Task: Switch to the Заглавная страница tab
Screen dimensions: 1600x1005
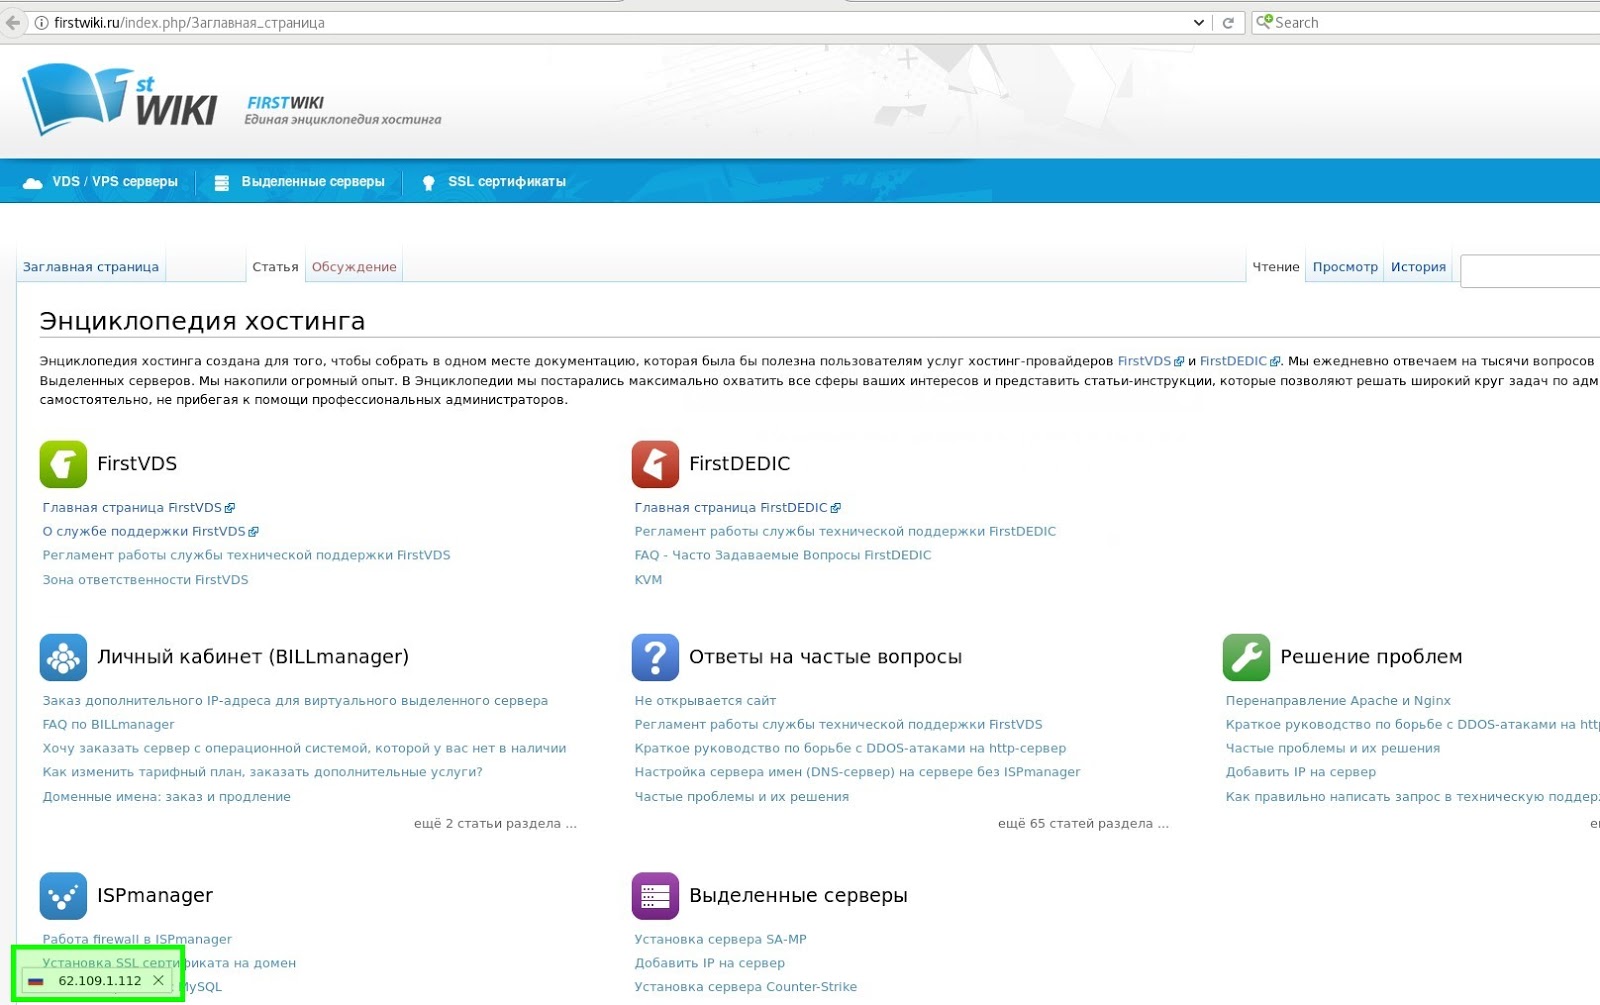Action: [91, 267]
